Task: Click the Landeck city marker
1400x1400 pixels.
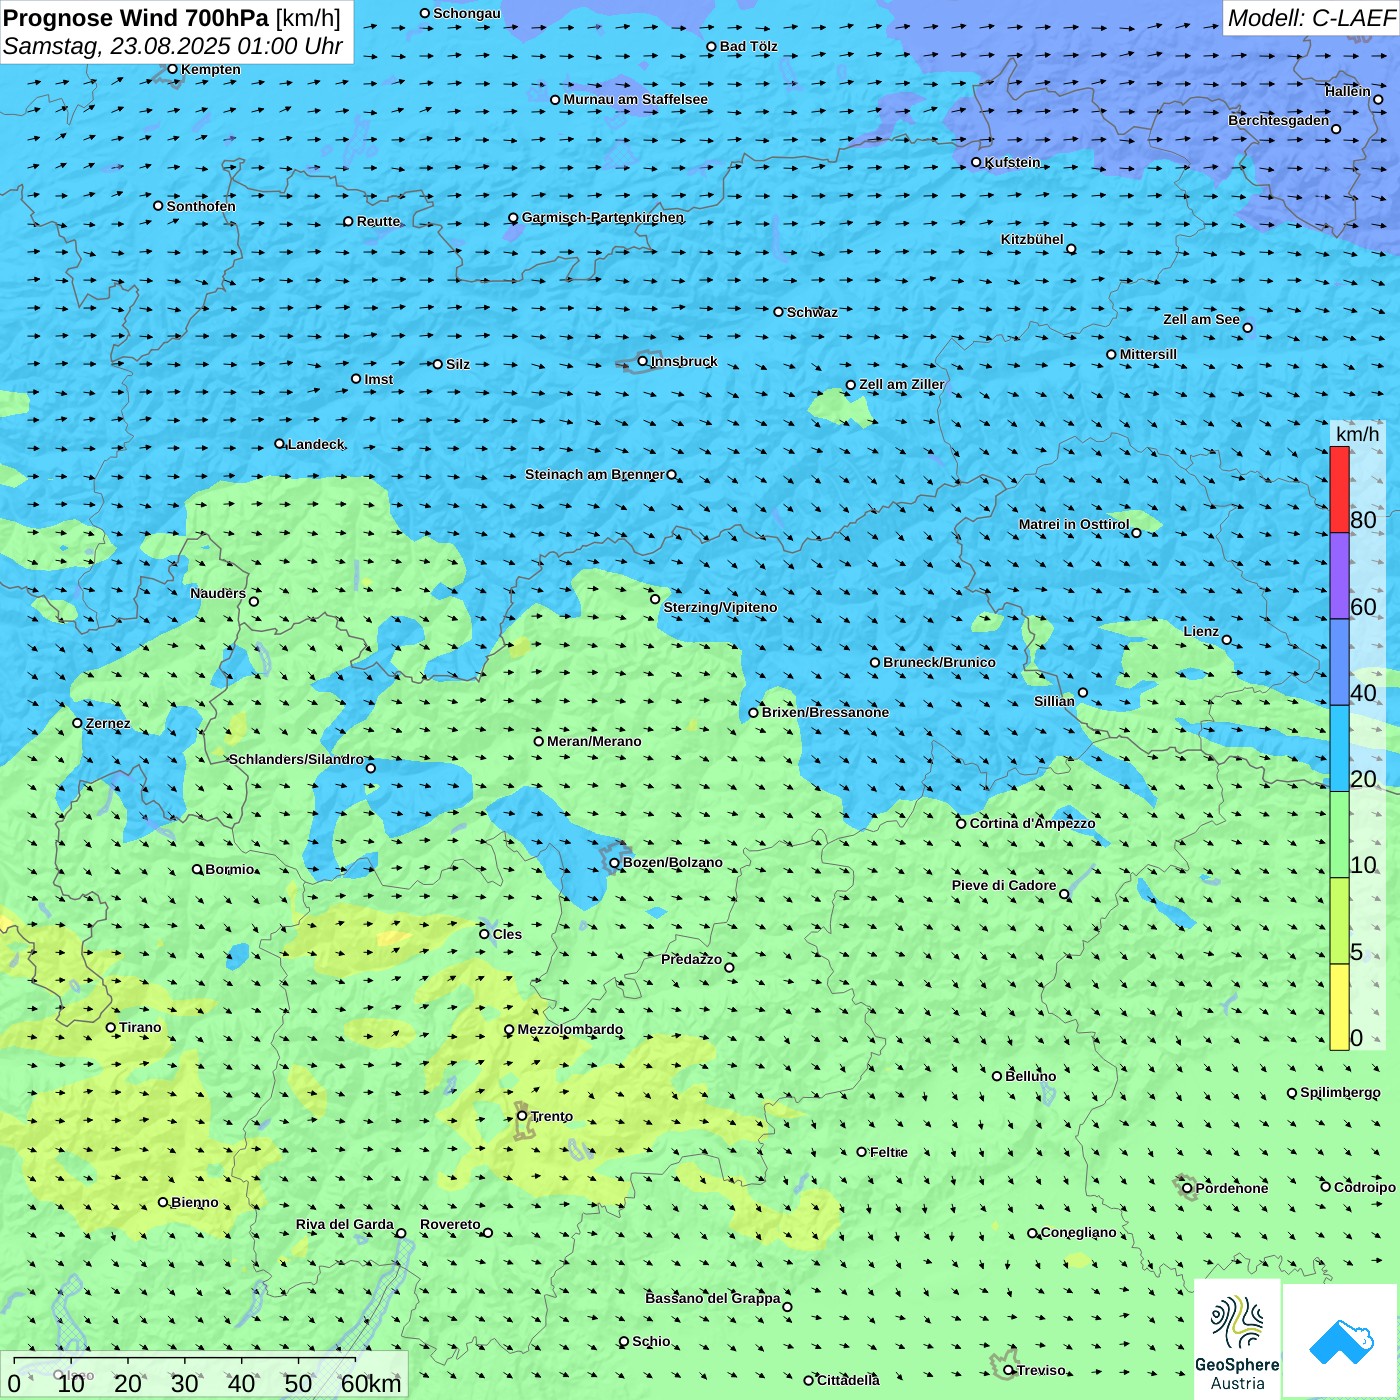Action: [280, 444]
